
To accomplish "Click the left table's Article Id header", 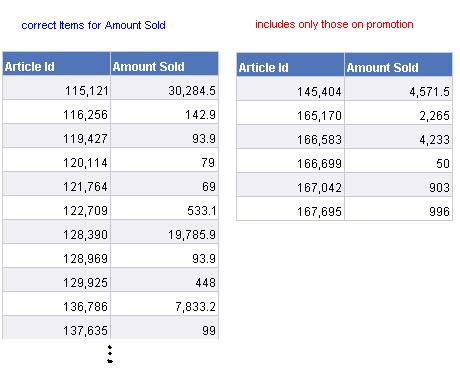I will point(56,63).
